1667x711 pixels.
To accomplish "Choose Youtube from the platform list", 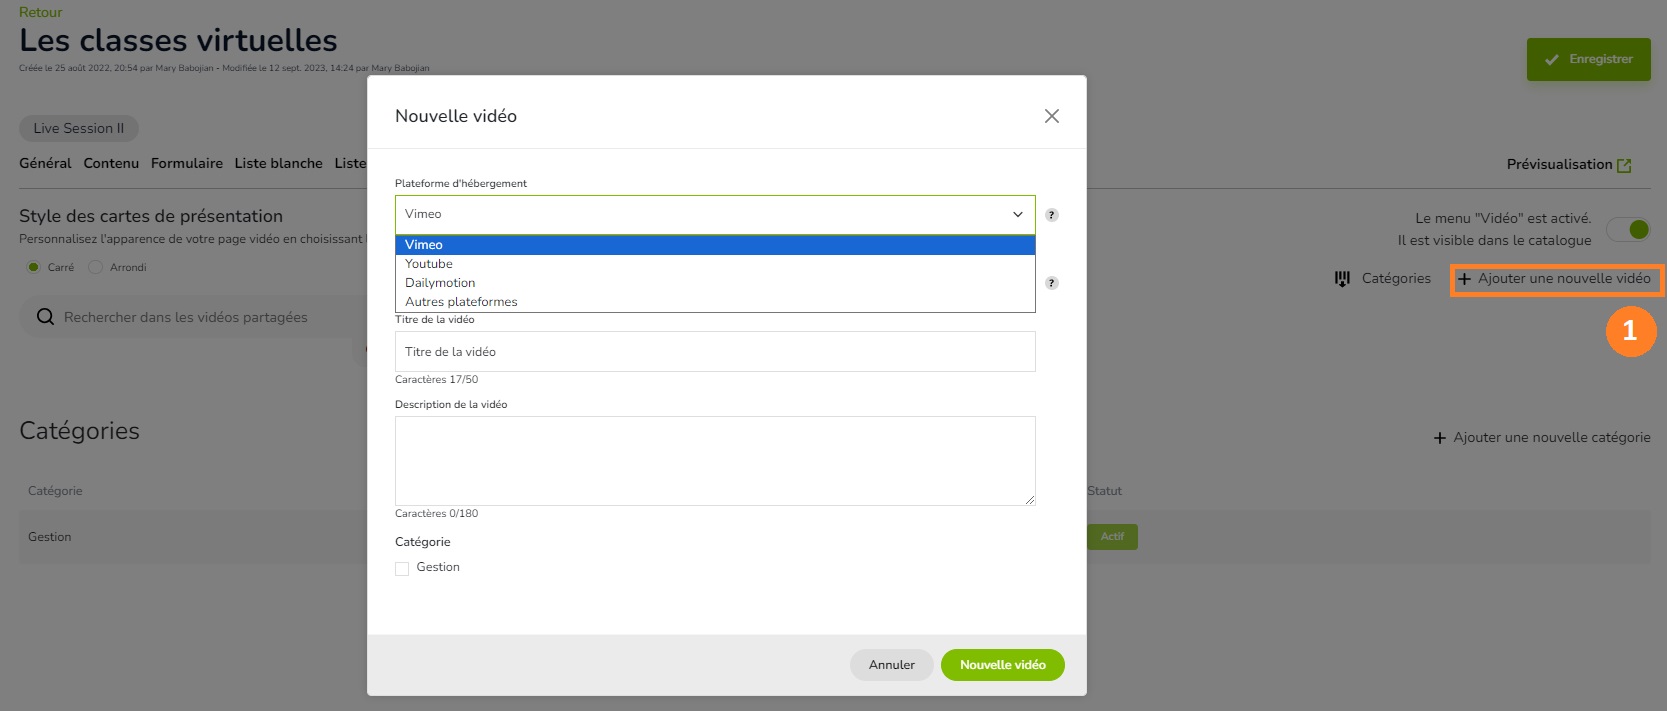I will tap(429, 264).
